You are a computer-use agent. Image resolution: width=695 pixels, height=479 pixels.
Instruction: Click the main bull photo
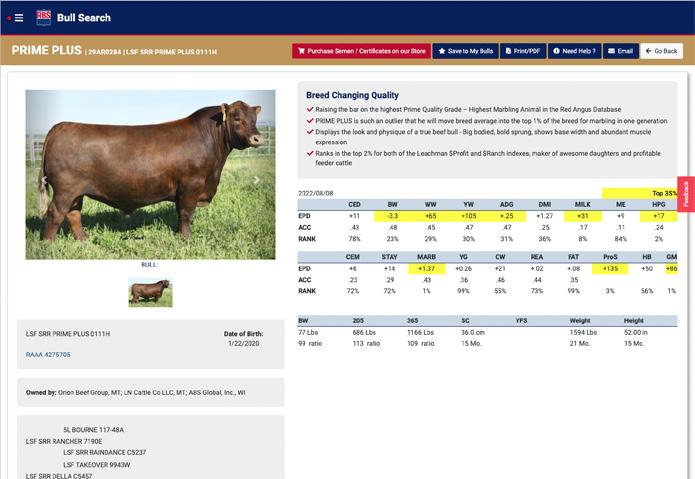tap(150, 175)
